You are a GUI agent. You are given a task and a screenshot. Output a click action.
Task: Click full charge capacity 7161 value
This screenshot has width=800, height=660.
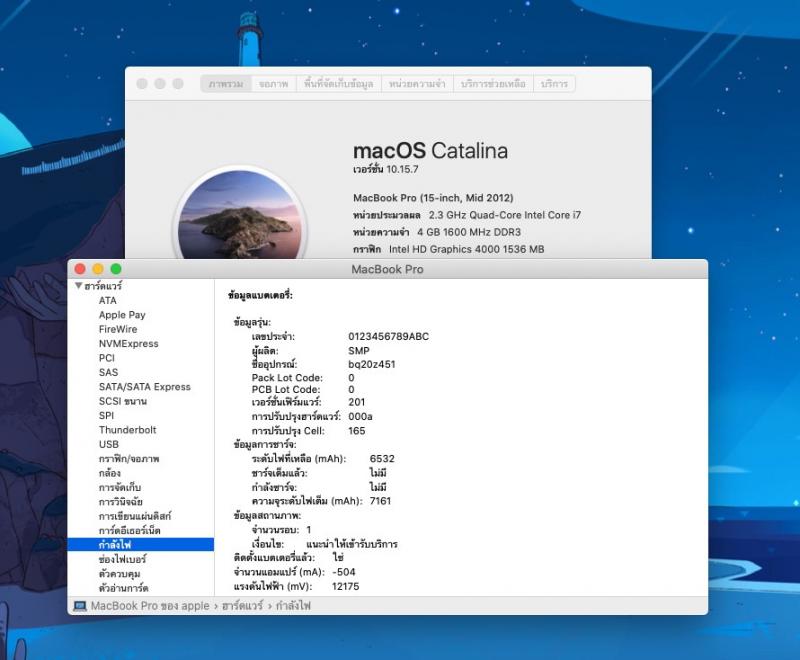381,501
